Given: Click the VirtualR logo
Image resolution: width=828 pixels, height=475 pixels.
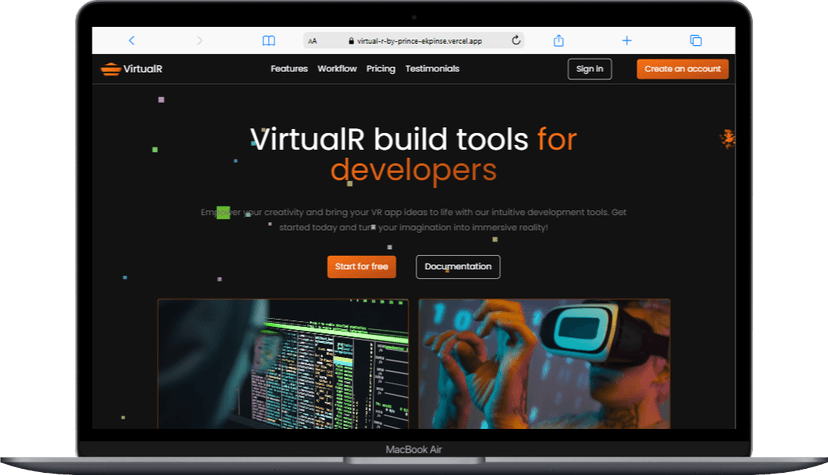Looking at the screenshot, I should (x=131, y=69).
